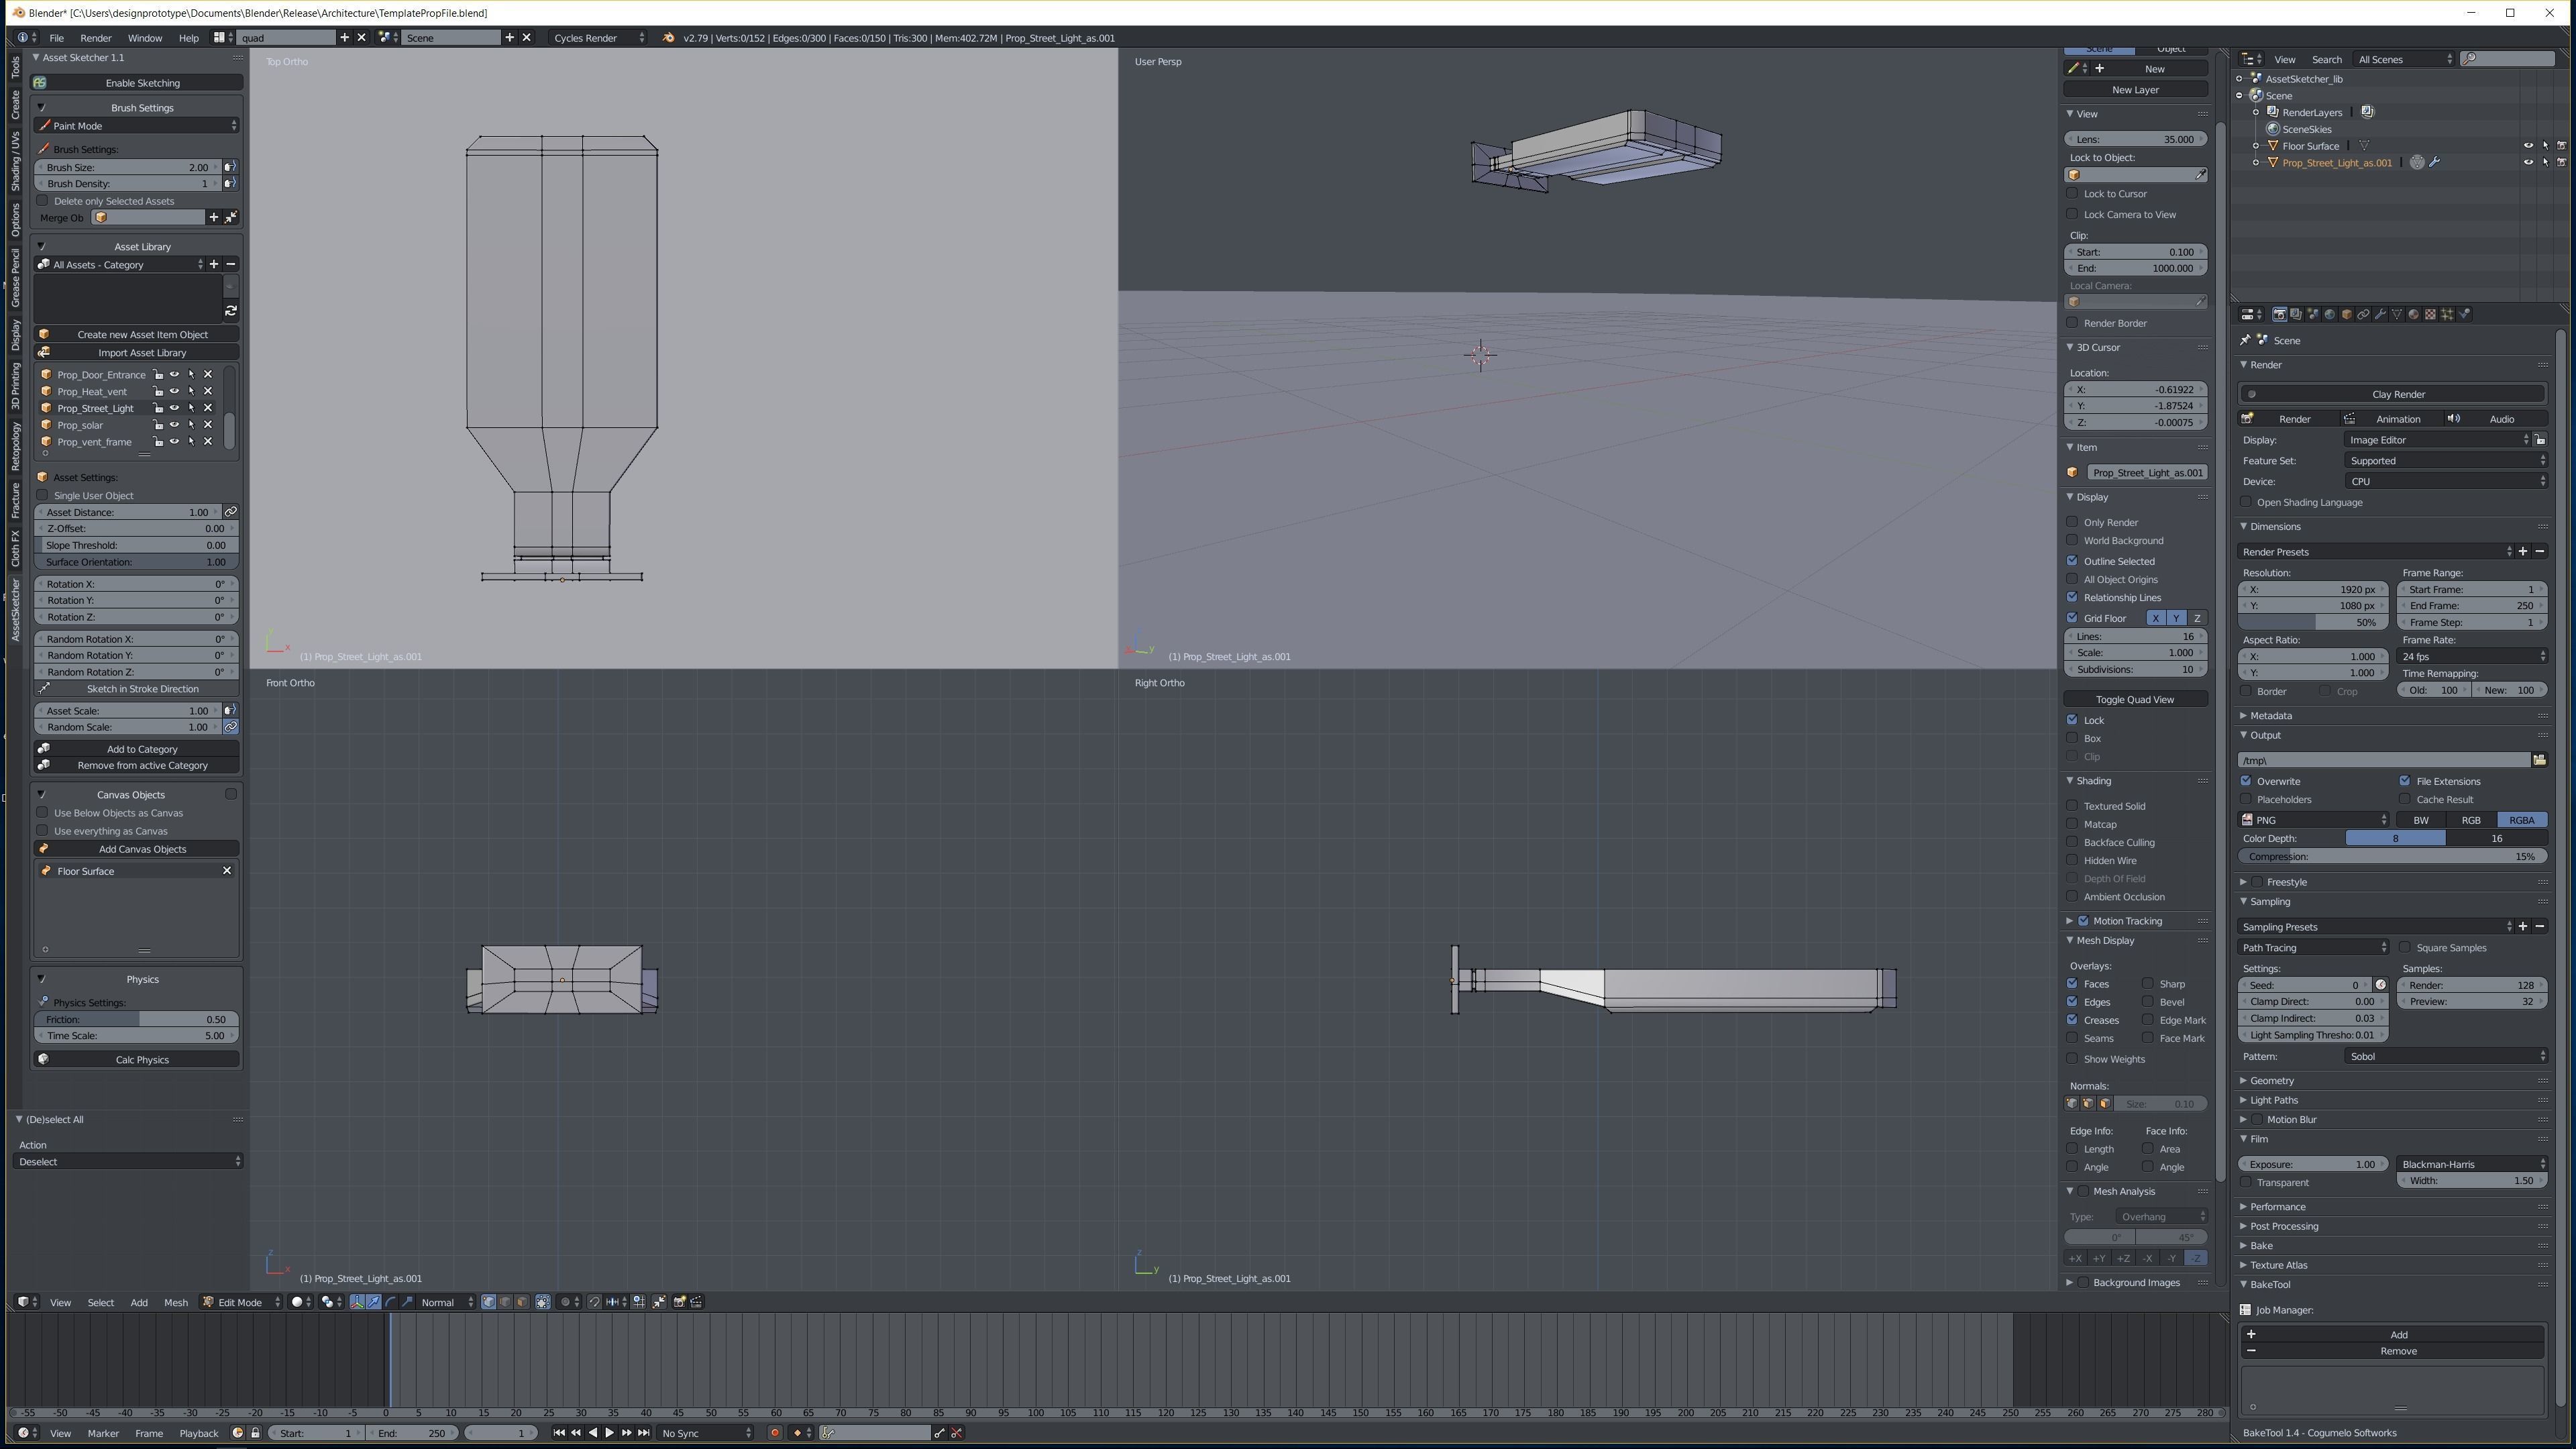The width and height of the screenshot is (2576, 1449).
Task: Open the Edit Mode dropdown
Action: [241, 1302]
